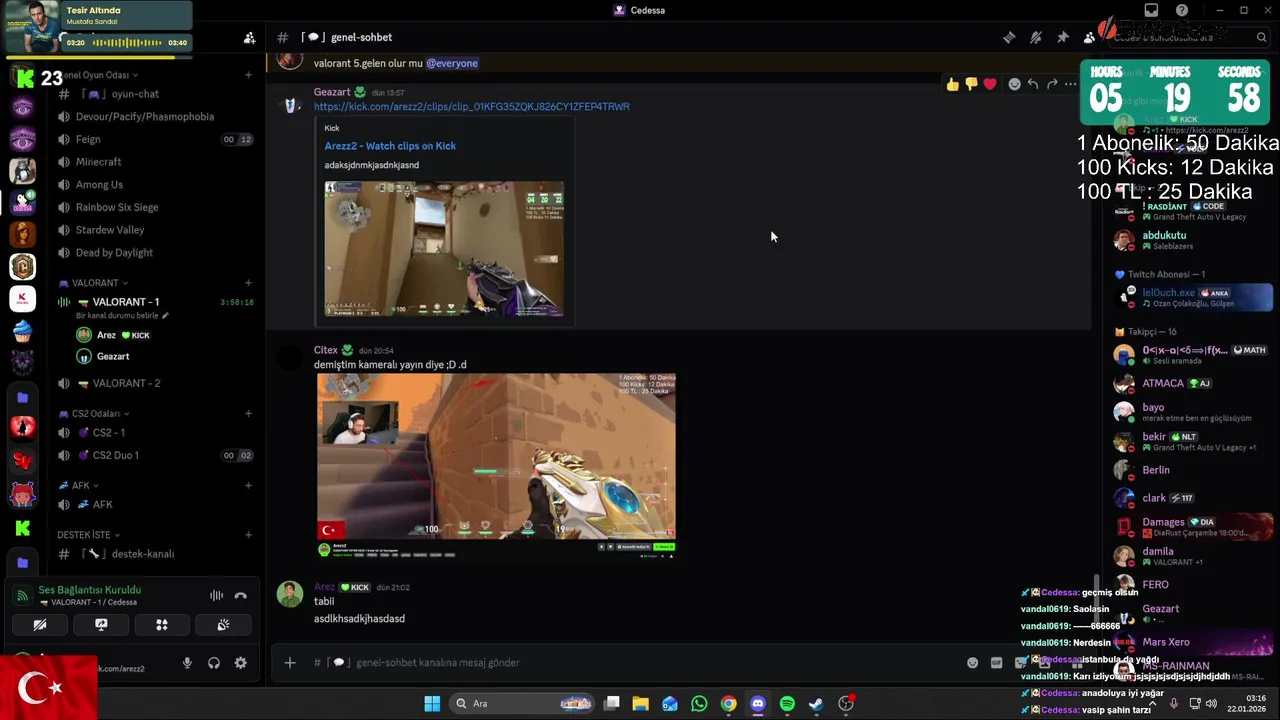Open Steam from the taskbar
1280x720 pixels.
coord(816,703)
